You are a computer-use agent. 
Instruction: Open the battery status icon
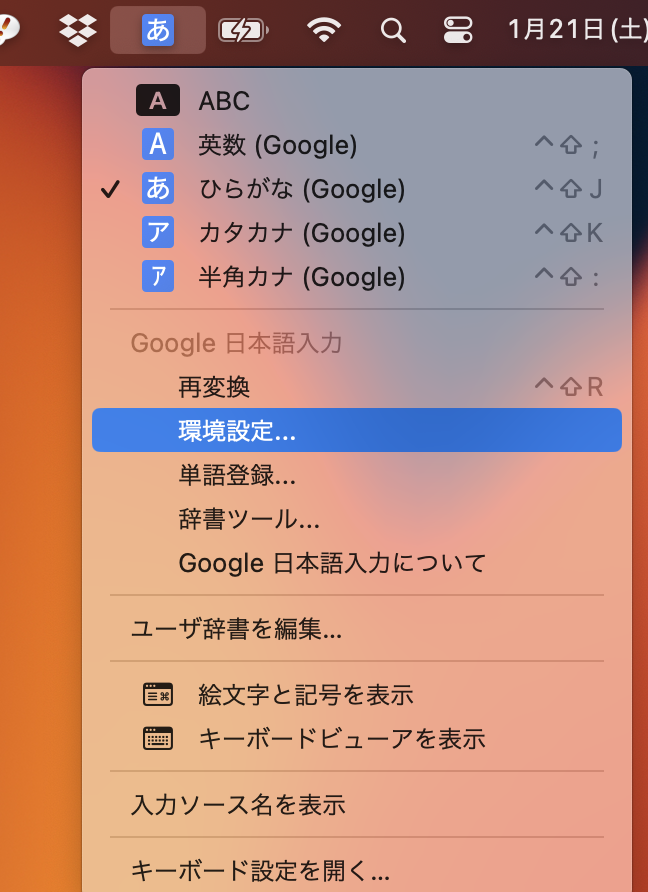pos(242,30)
